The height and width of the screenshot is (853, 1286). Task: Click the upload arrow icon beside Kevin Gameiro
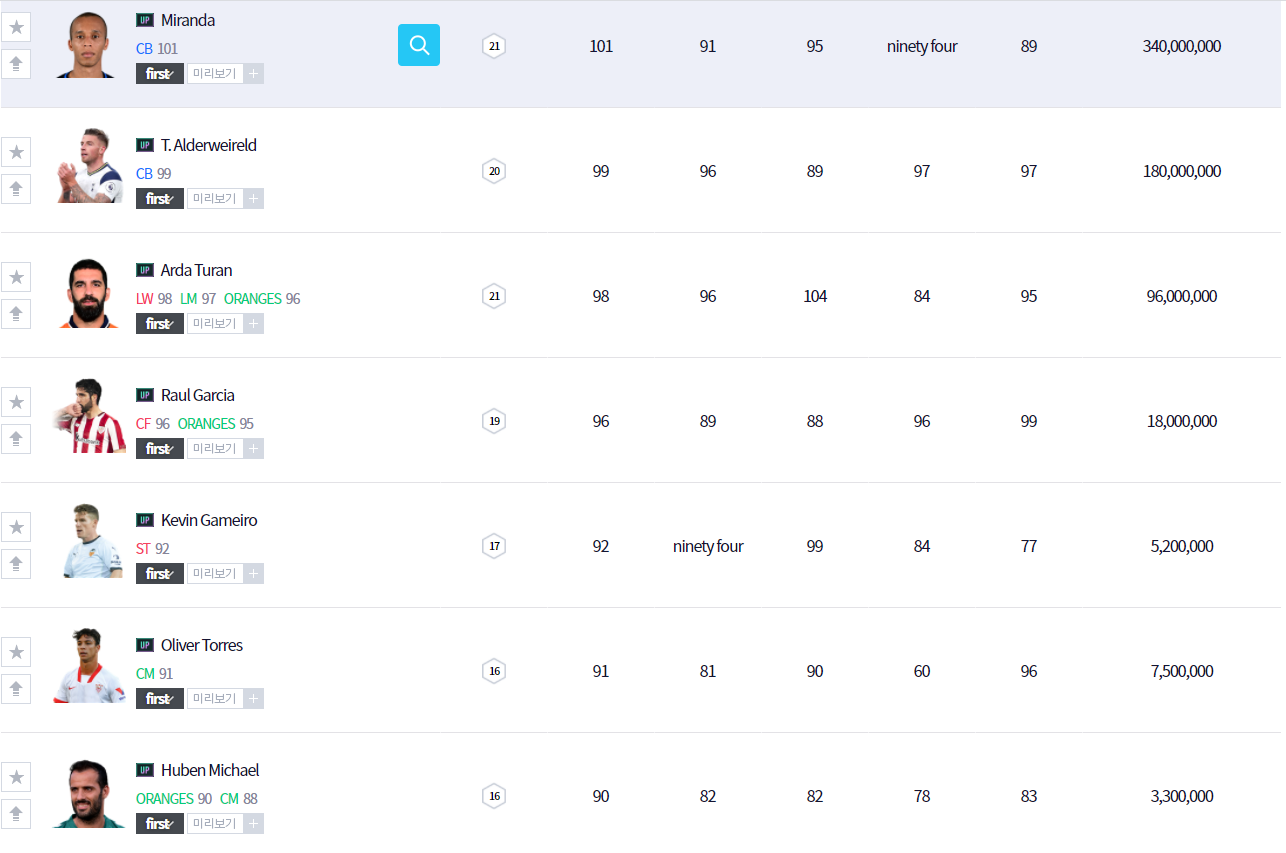point(16,564)
